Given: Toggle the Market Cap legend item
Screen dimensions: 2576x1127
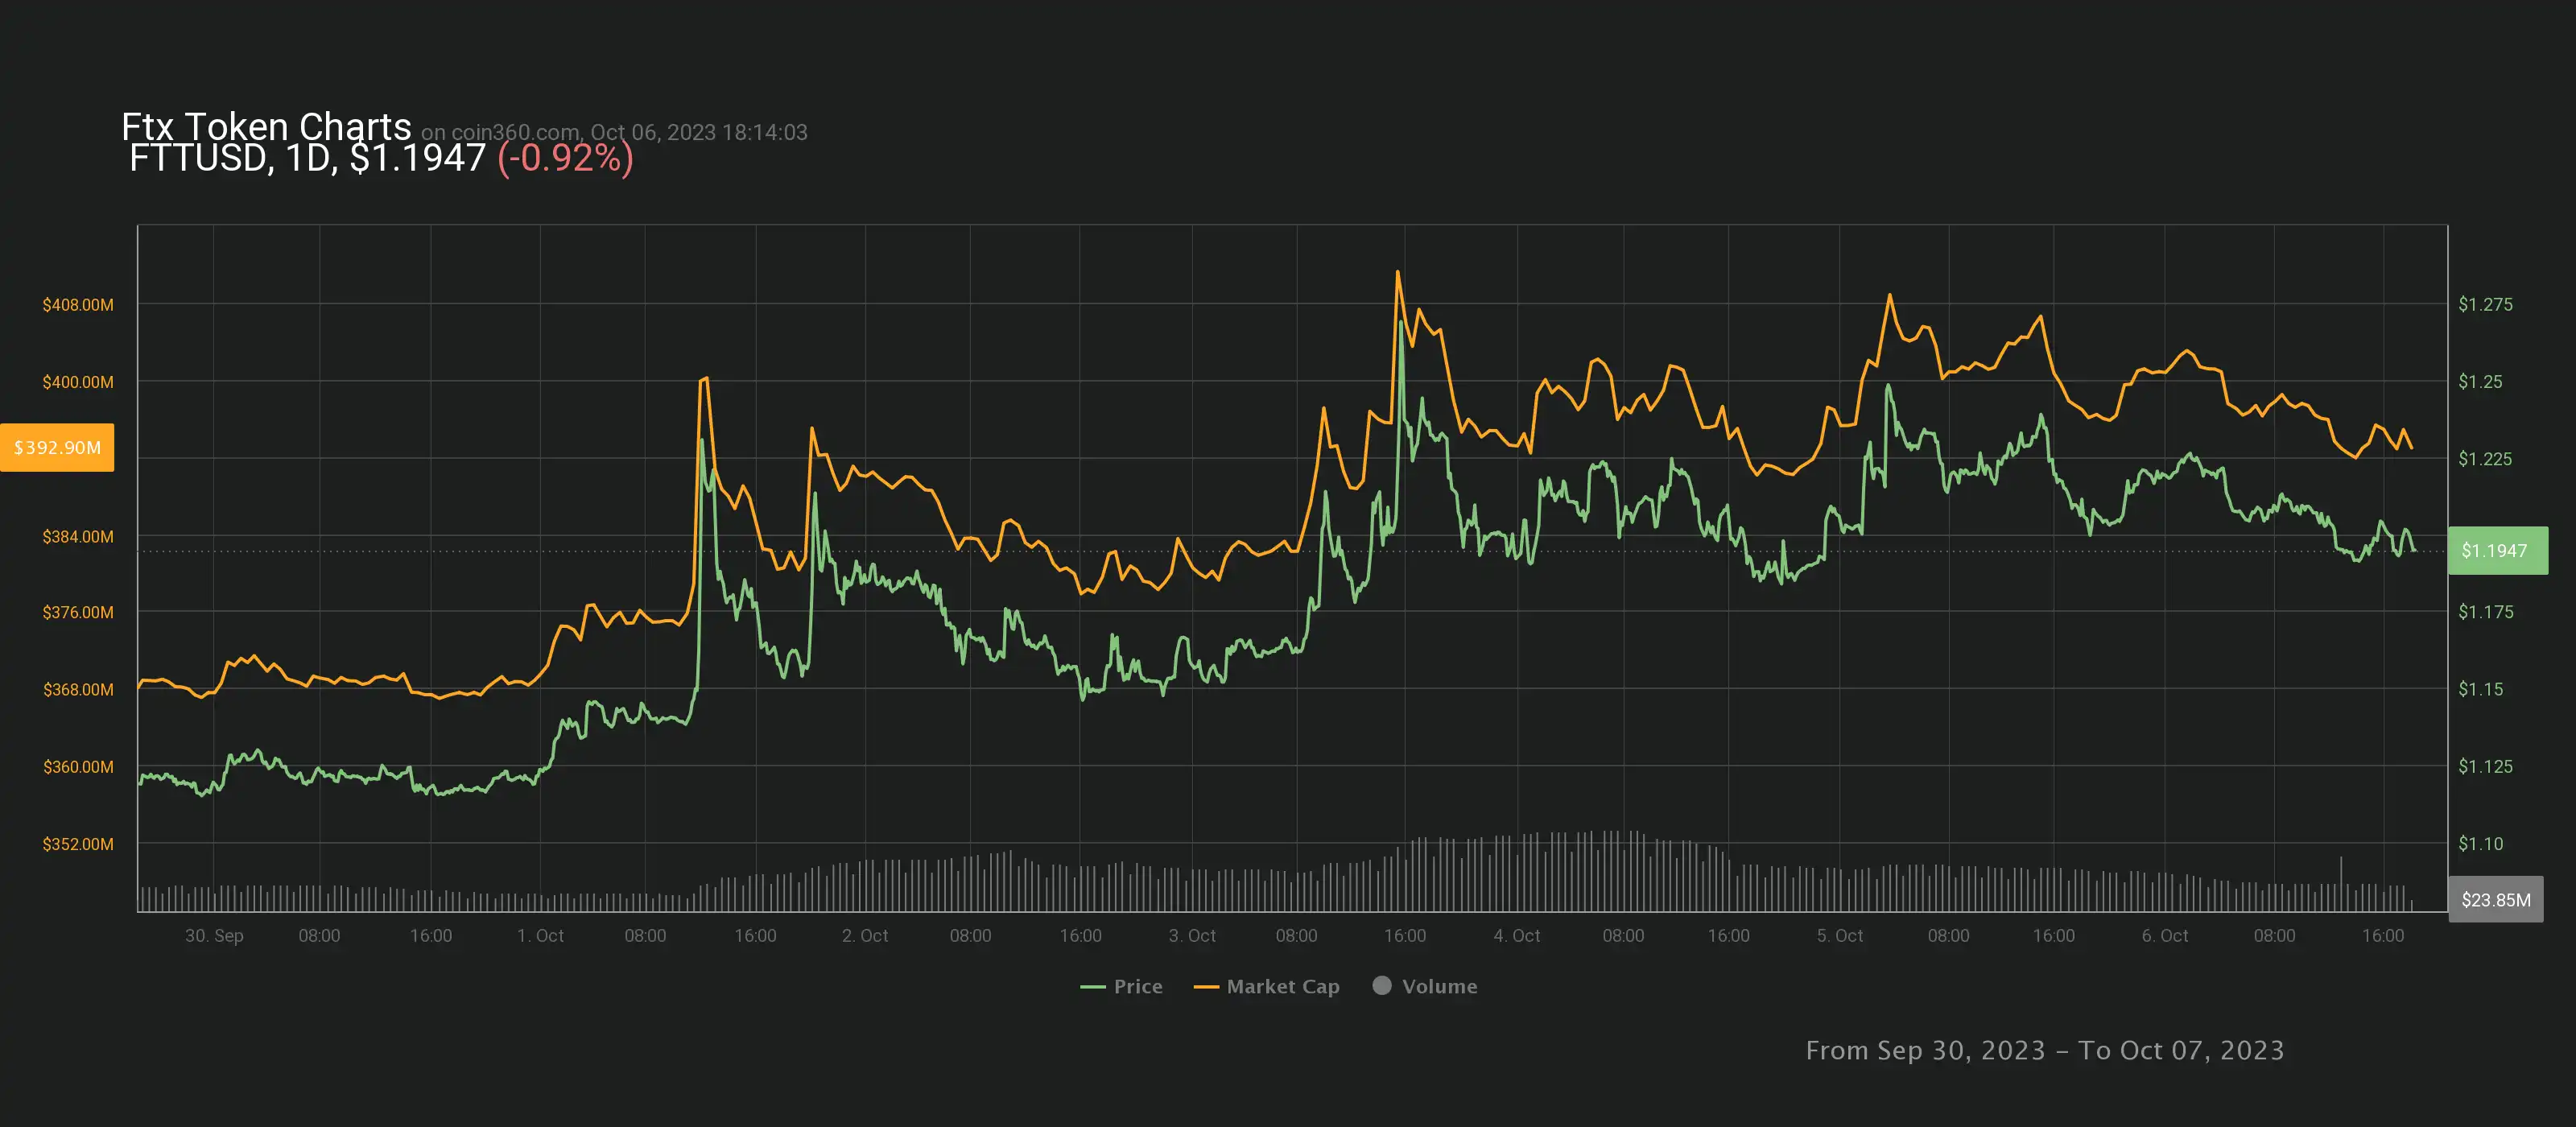Looking at the screenshot, I should point(1282,986).
